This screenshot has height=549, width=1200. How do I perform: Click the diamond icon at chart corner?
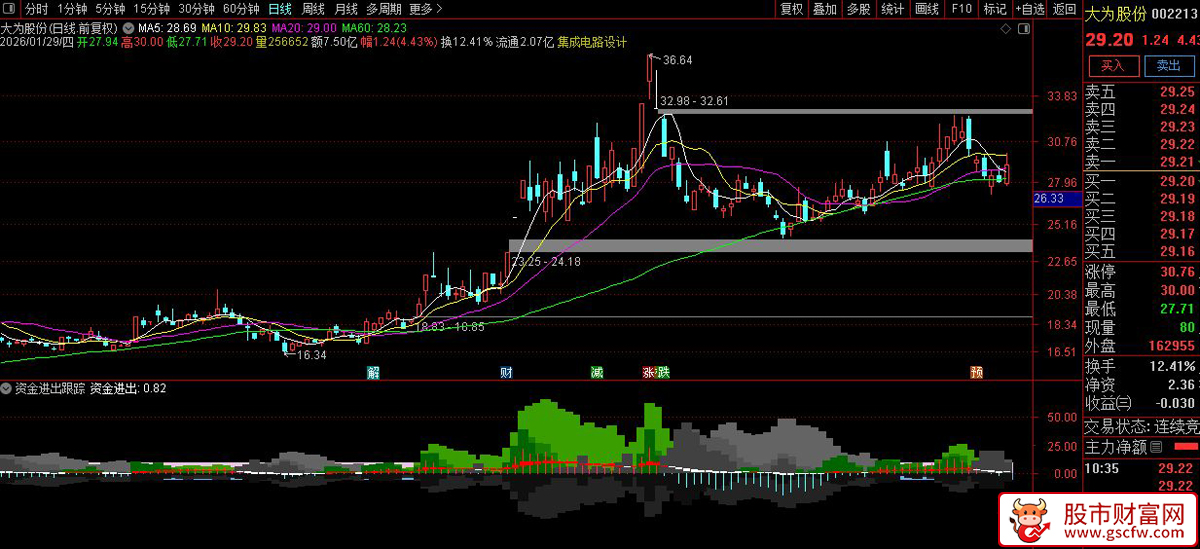[1007, 30]
